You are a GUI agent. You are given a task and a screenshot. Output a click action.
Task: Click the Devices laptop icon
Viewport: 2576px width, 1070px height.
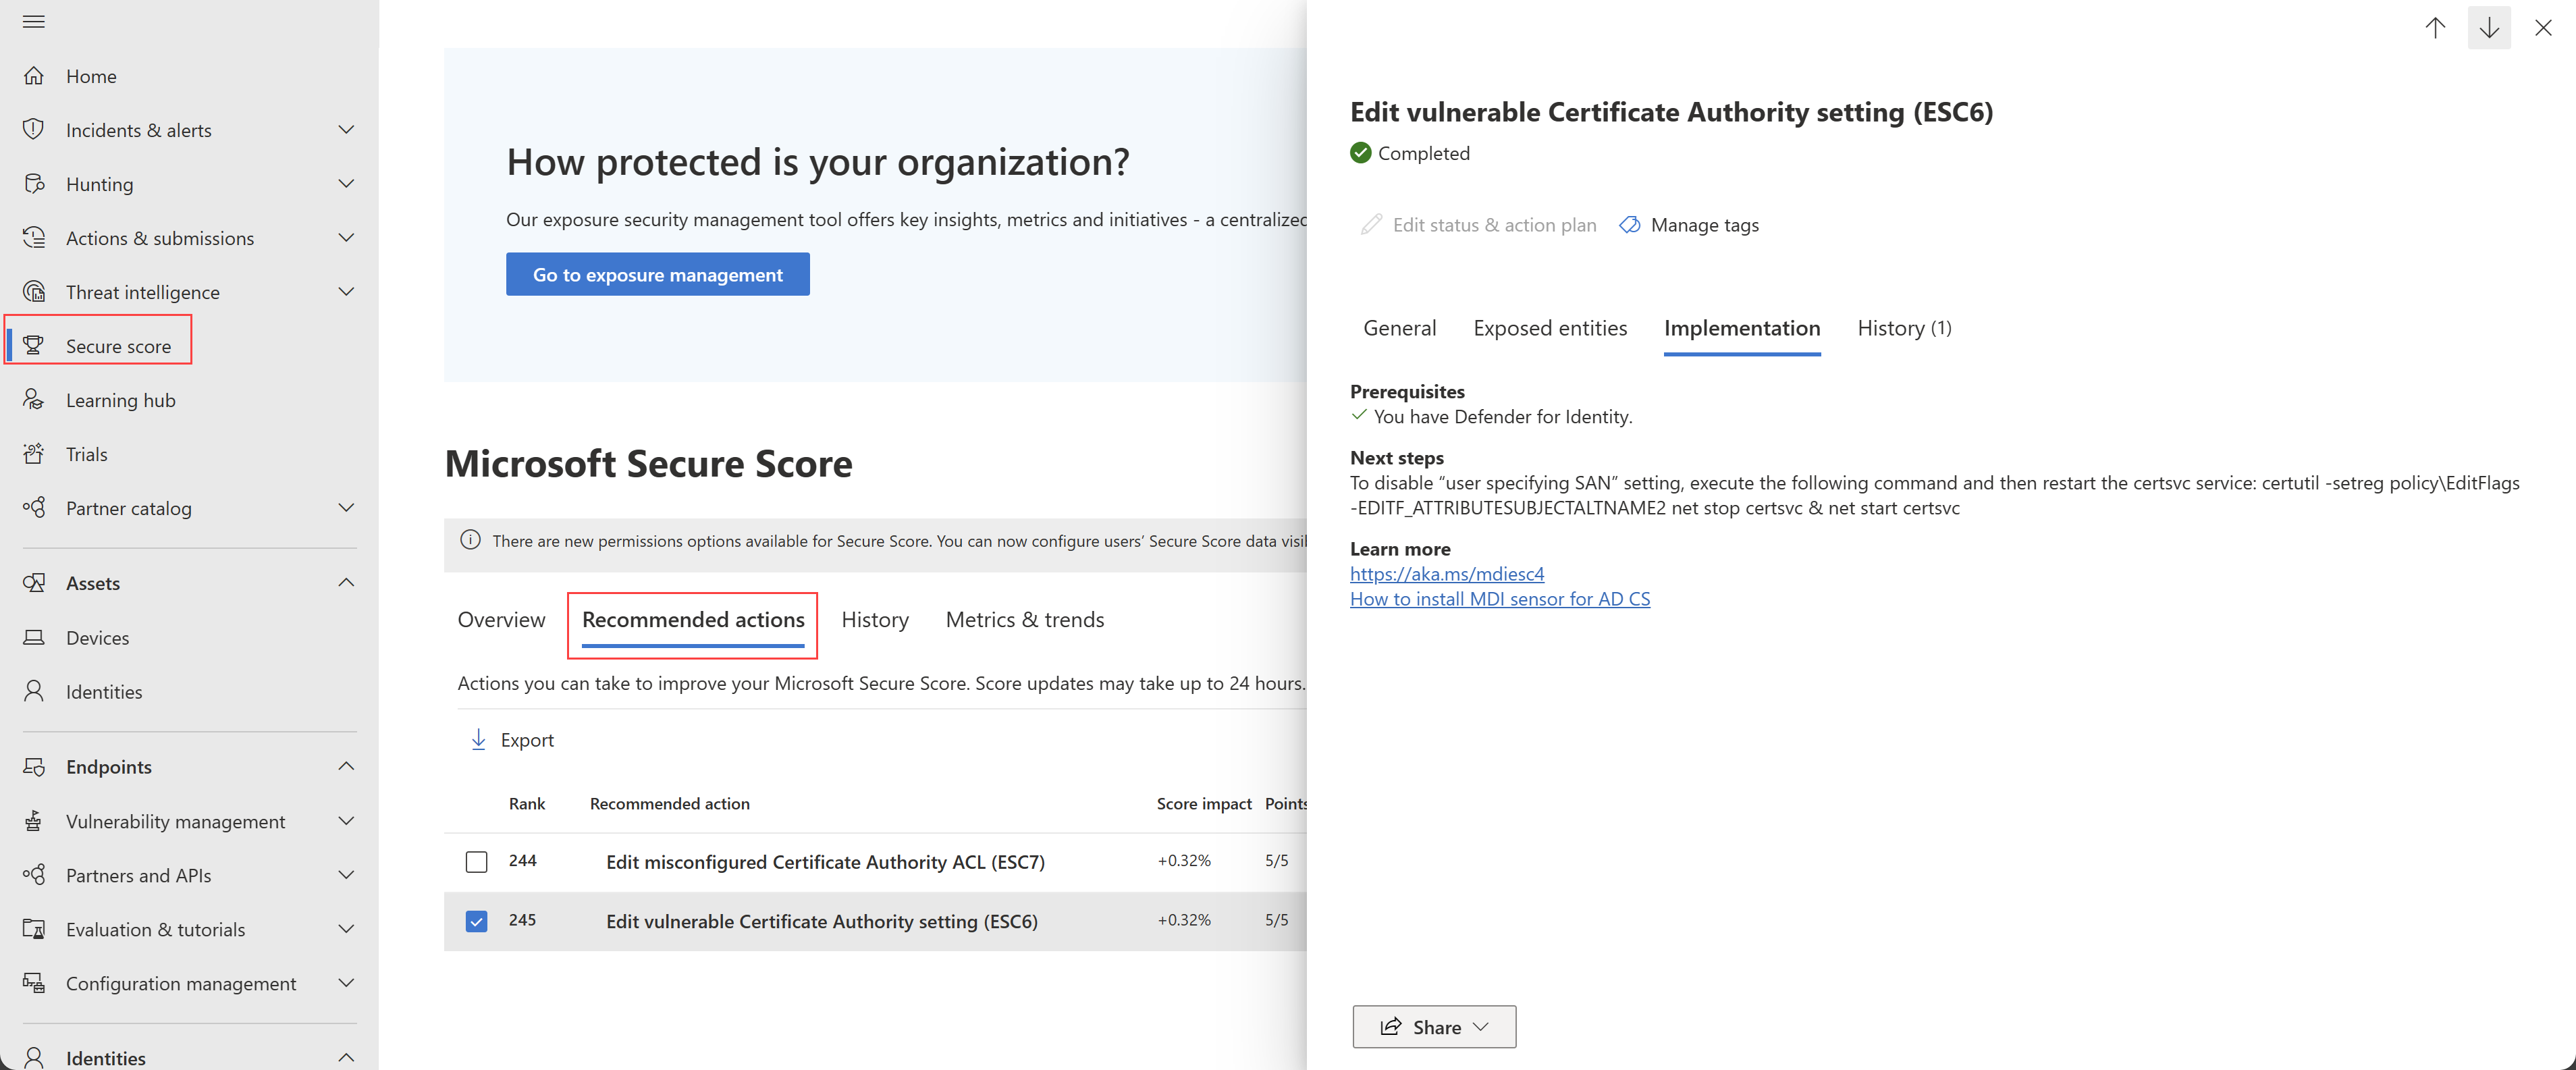pyautogui.click(x=34, y=638)
